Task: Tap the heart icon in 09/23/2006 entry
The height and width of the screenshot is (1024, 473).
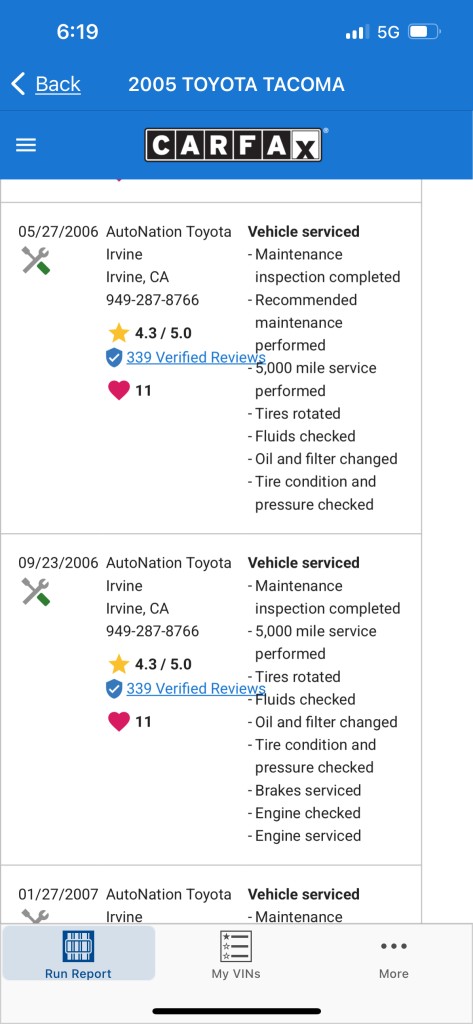Action: pos(119,721)
